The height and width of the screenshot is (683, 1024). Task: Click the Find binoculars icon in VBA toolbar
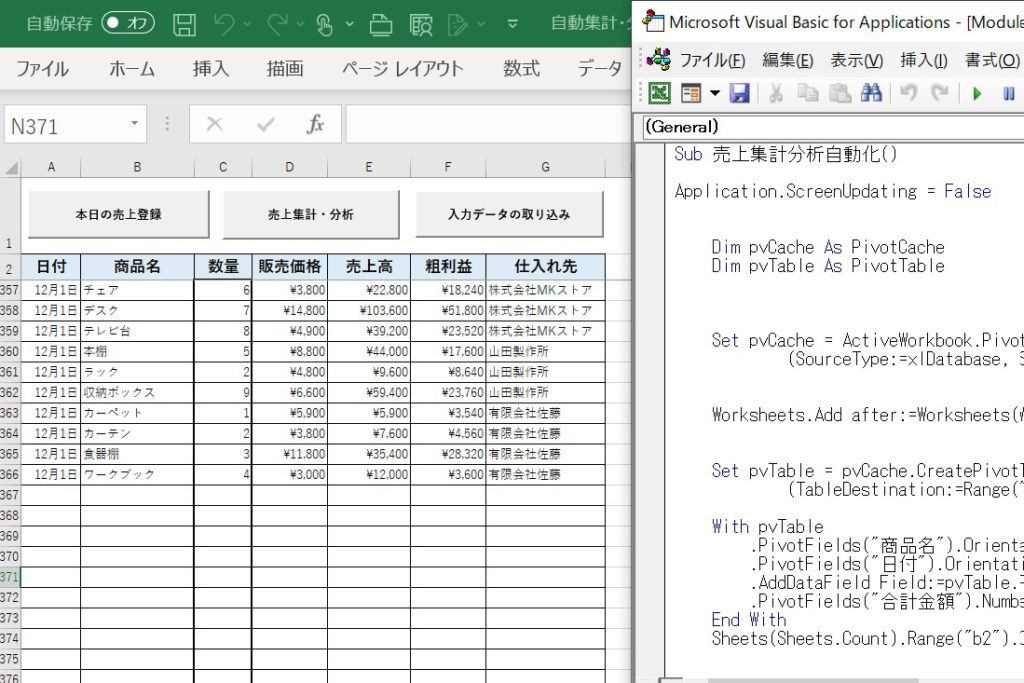click(871, 93)
